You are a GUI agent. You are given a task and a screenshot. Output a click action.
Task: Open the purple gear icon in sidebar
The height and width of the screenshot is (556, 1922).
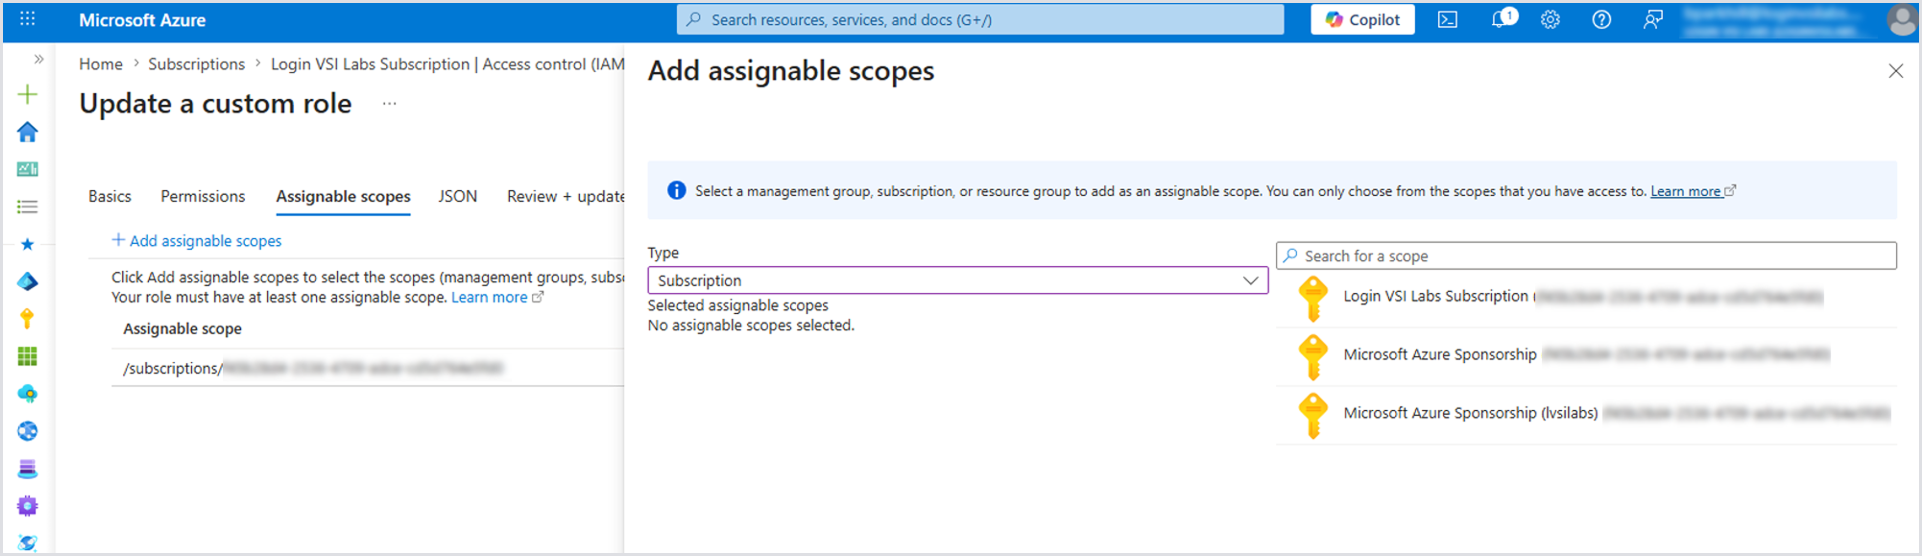[28, 506]
